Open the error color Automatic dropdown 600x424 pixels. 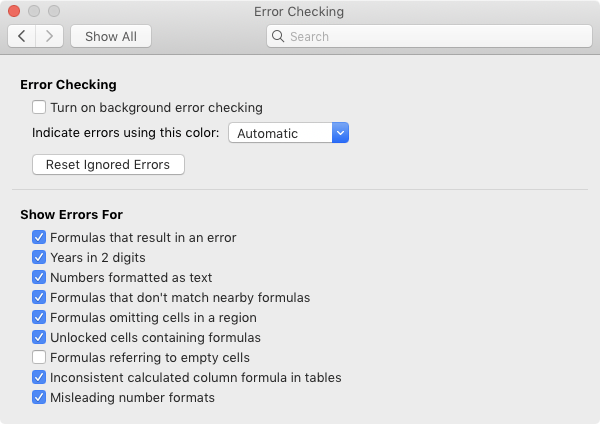pyautogui.click(x=288, y=132)
